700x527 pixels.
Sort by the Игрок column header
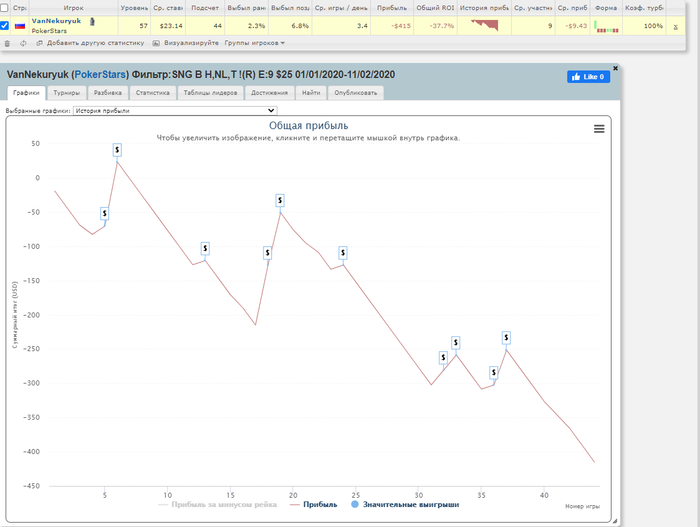tap(73, 8)
